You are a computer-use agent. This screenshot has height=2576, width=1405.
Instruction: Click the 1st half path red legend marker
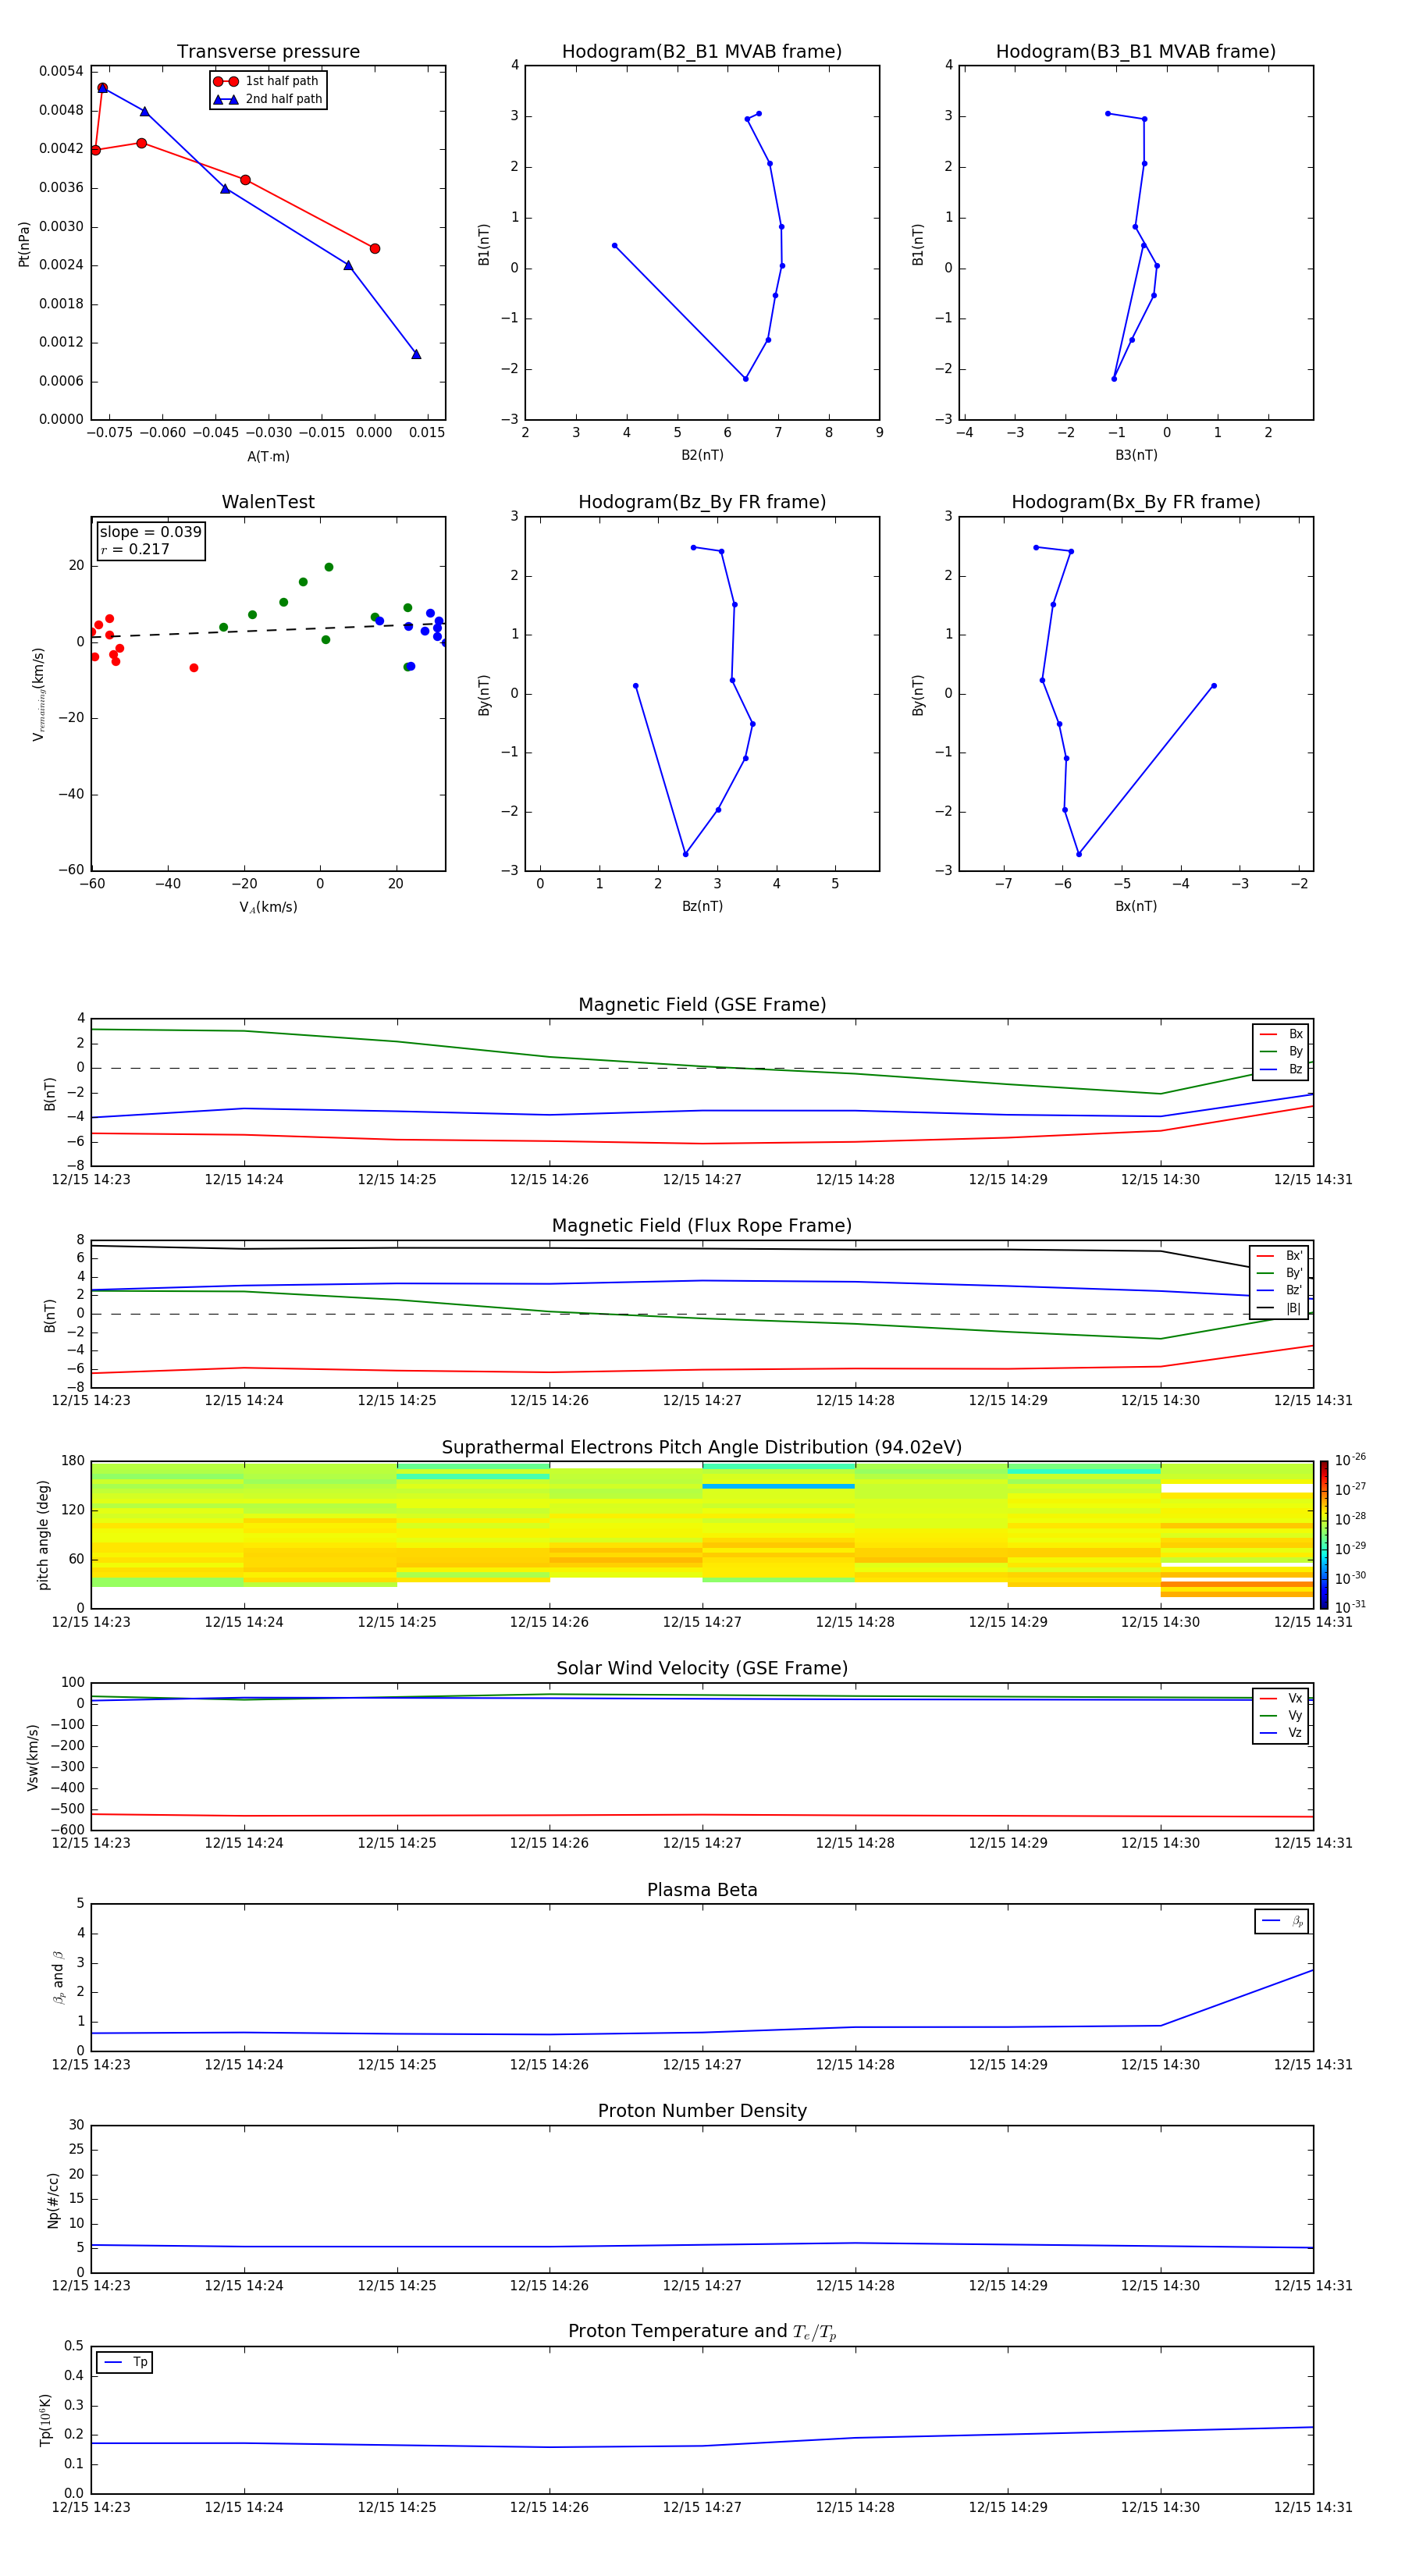click(x=226, y=81)
